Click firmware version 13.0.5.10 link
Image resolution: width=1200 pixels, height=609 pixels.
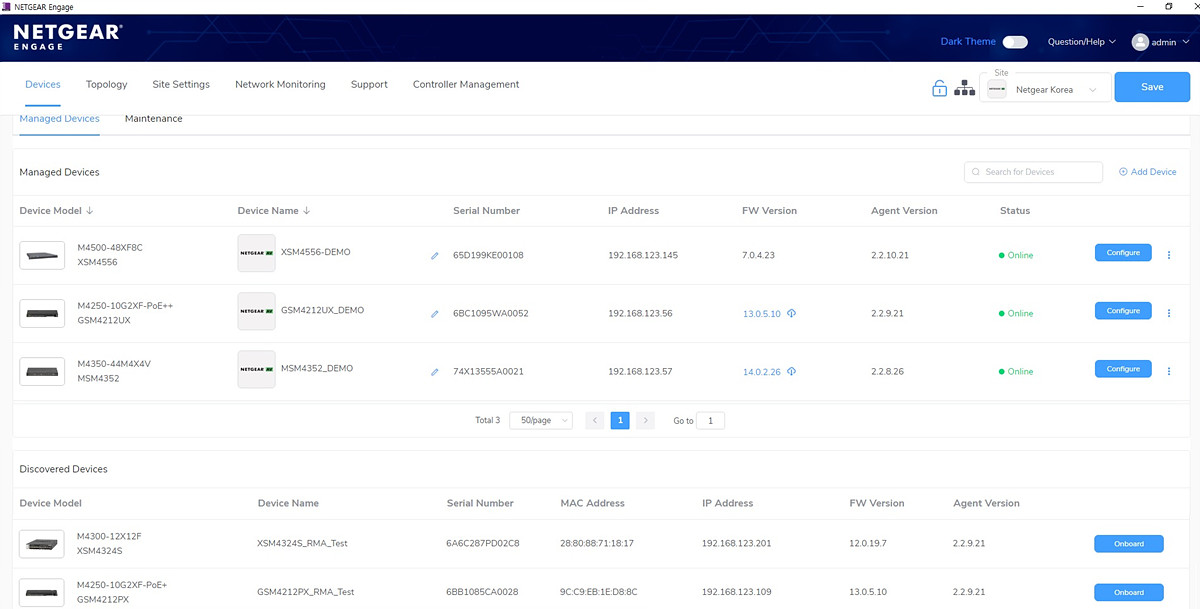click(762, 314)
